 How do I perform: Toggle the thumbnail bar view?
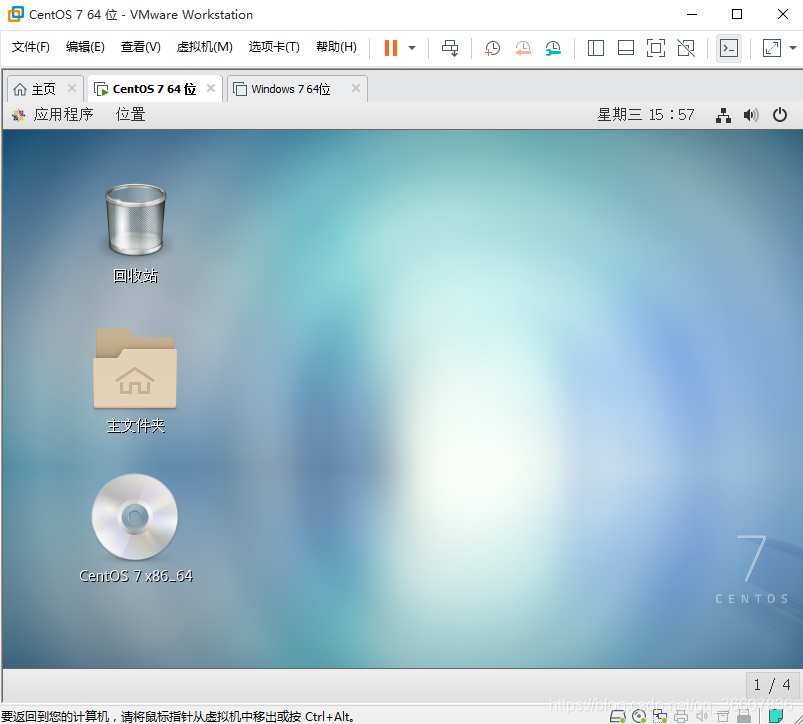[x=626, y=48]
